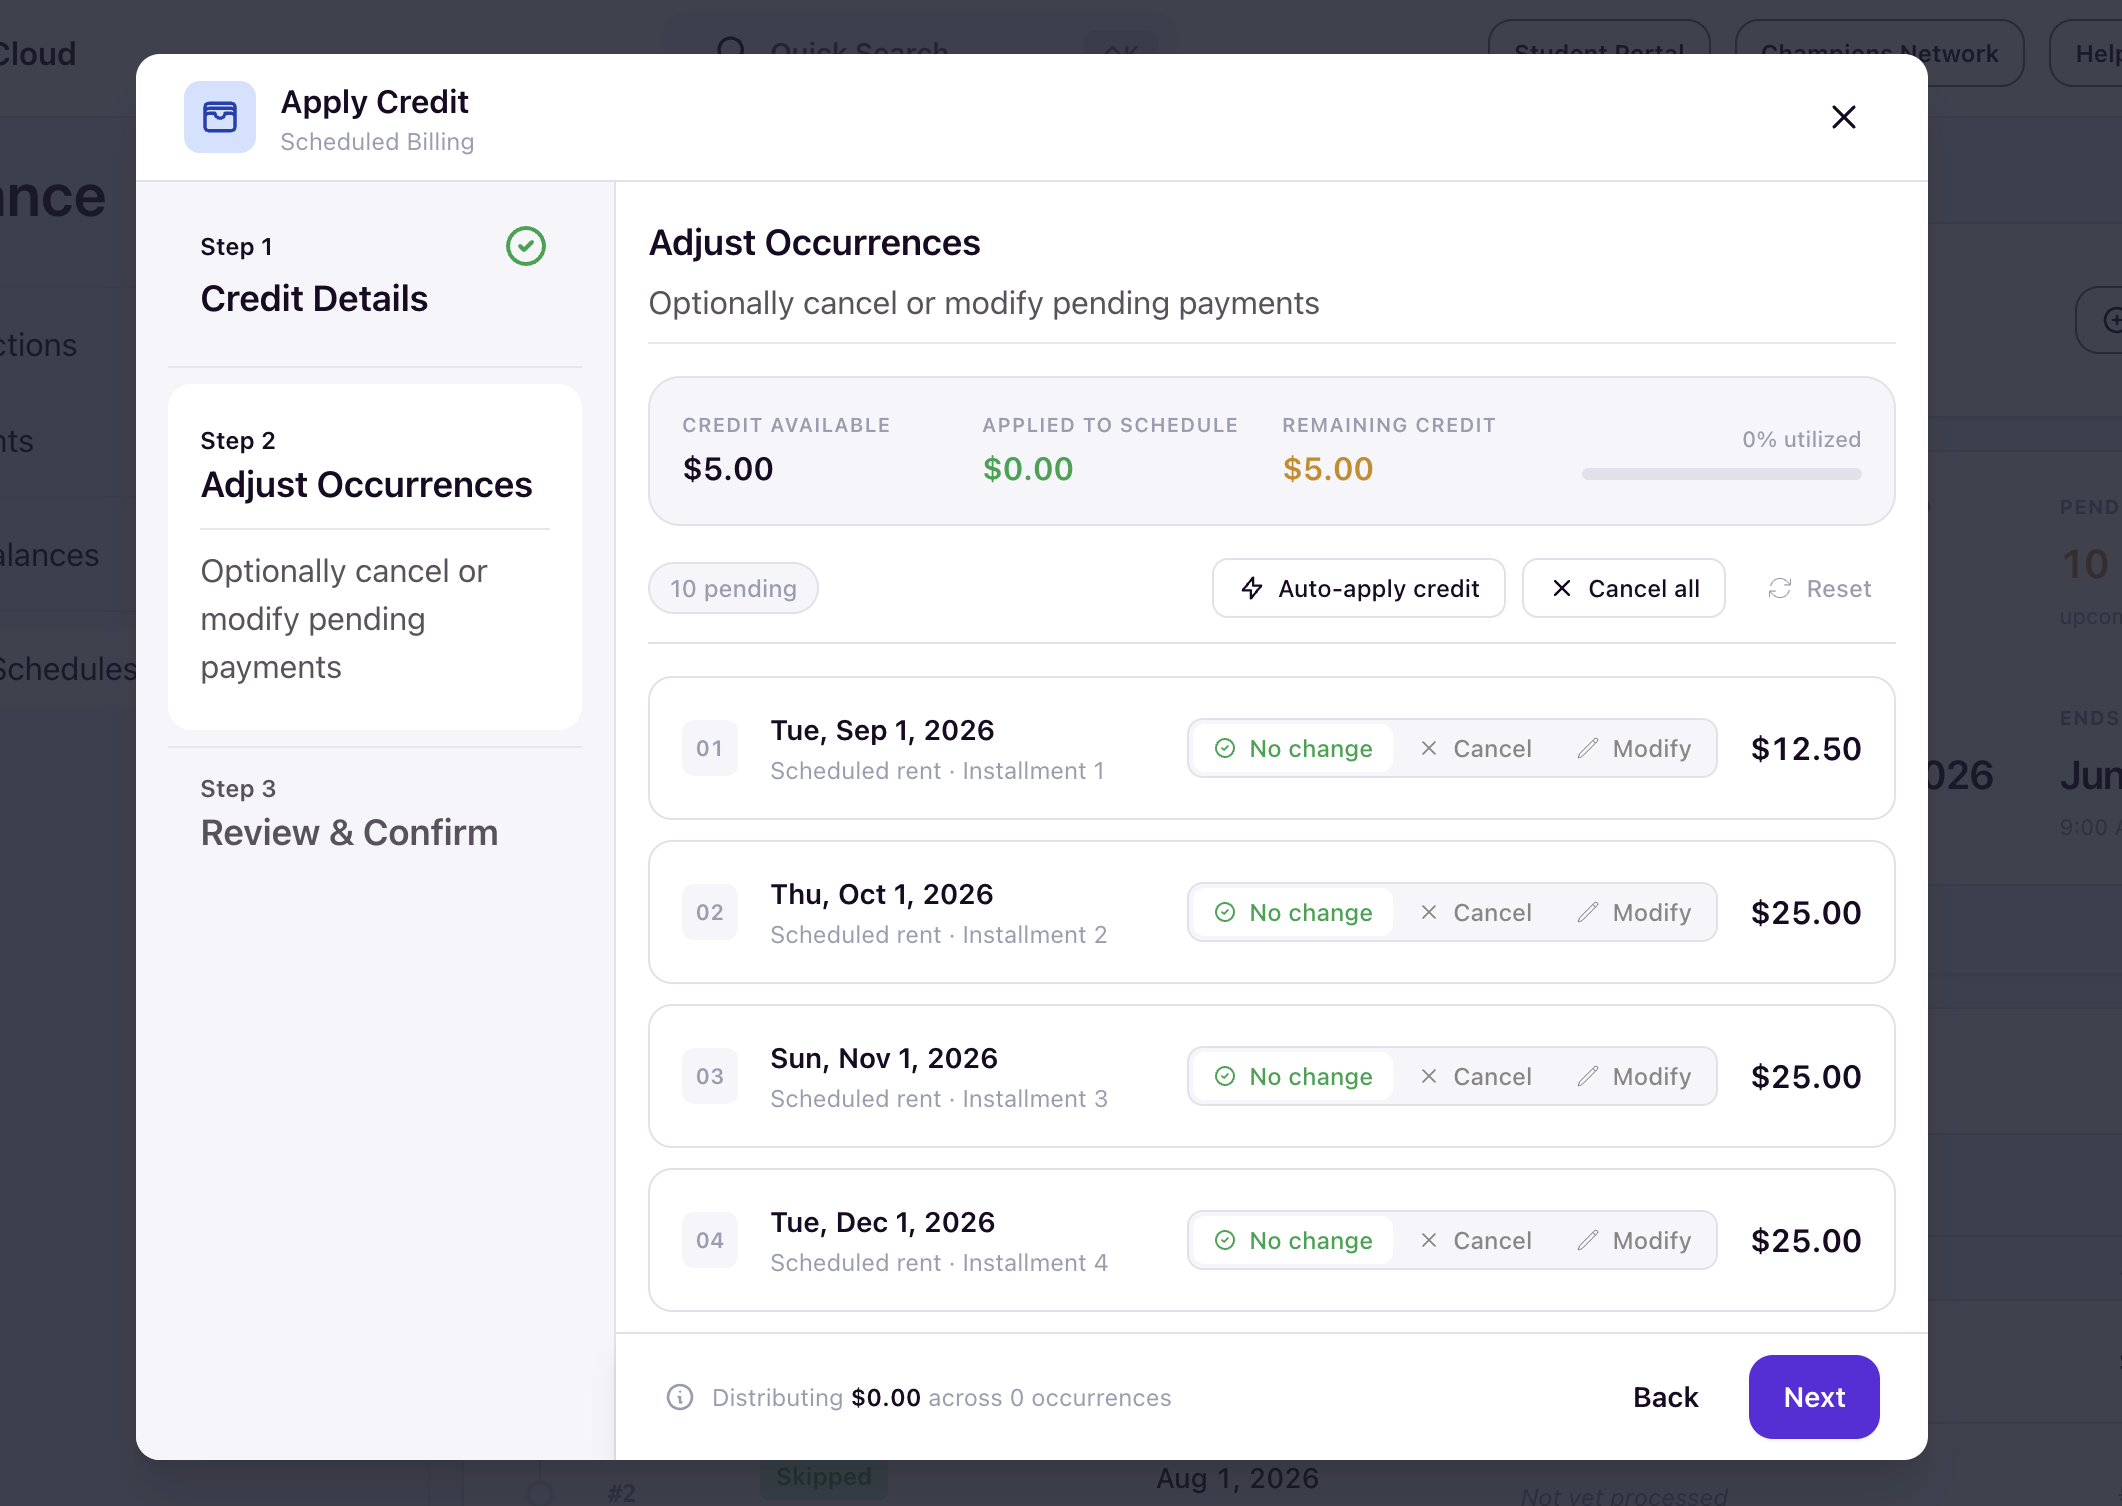Viewport: 2122px width, 1506px height.
Task: Select Modify for Sep 1, 2026 installment
Action: [x=1634, y=748]
